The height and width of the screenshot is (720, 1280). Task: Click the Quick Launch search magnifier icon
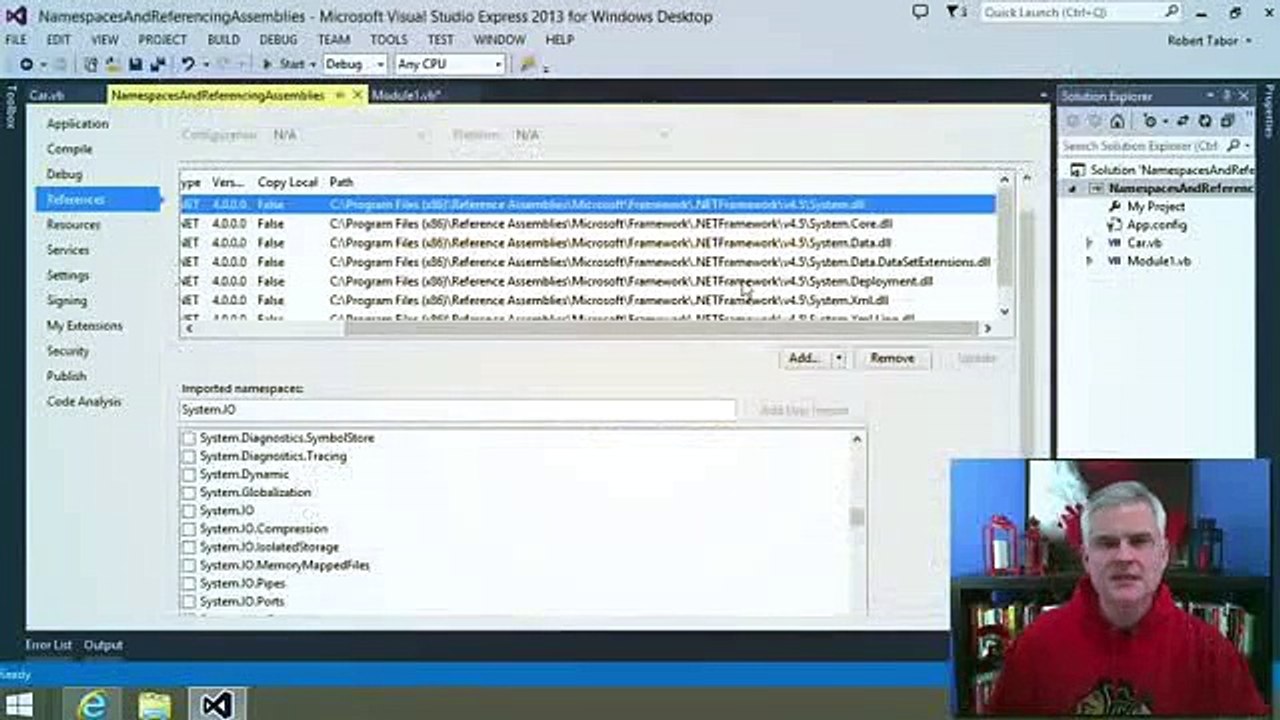(1172, 12)
